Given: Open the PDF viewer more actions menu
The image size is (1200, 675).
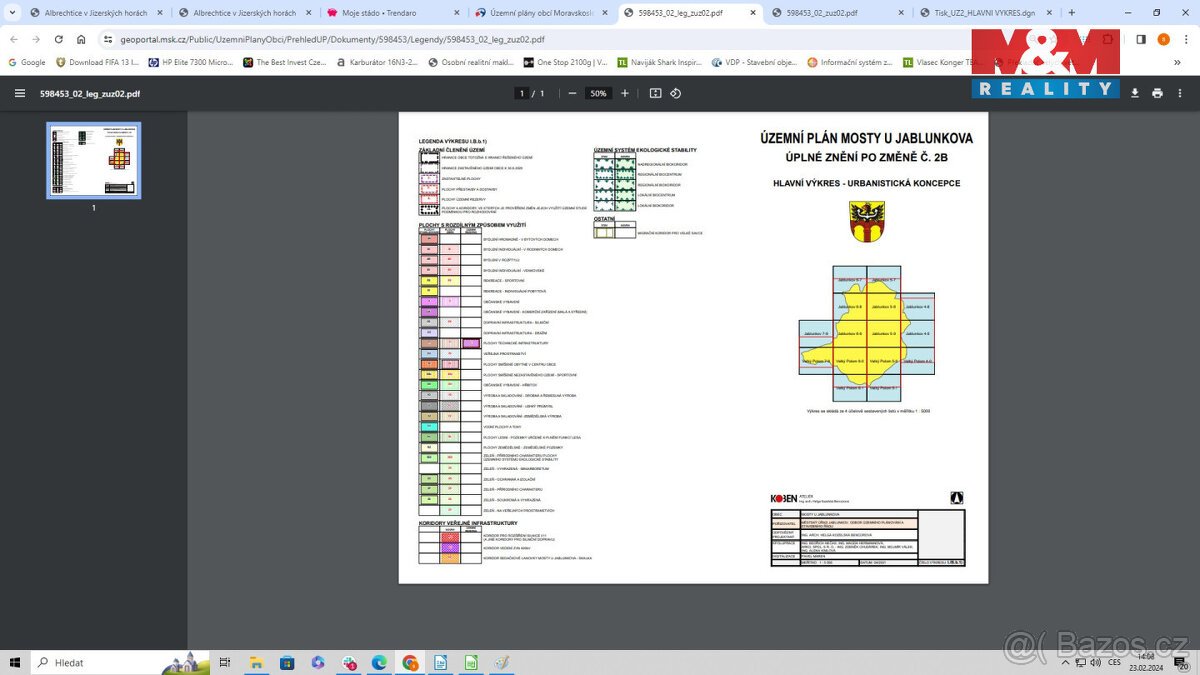Looking at the screenshot, I should [1180, 93].
